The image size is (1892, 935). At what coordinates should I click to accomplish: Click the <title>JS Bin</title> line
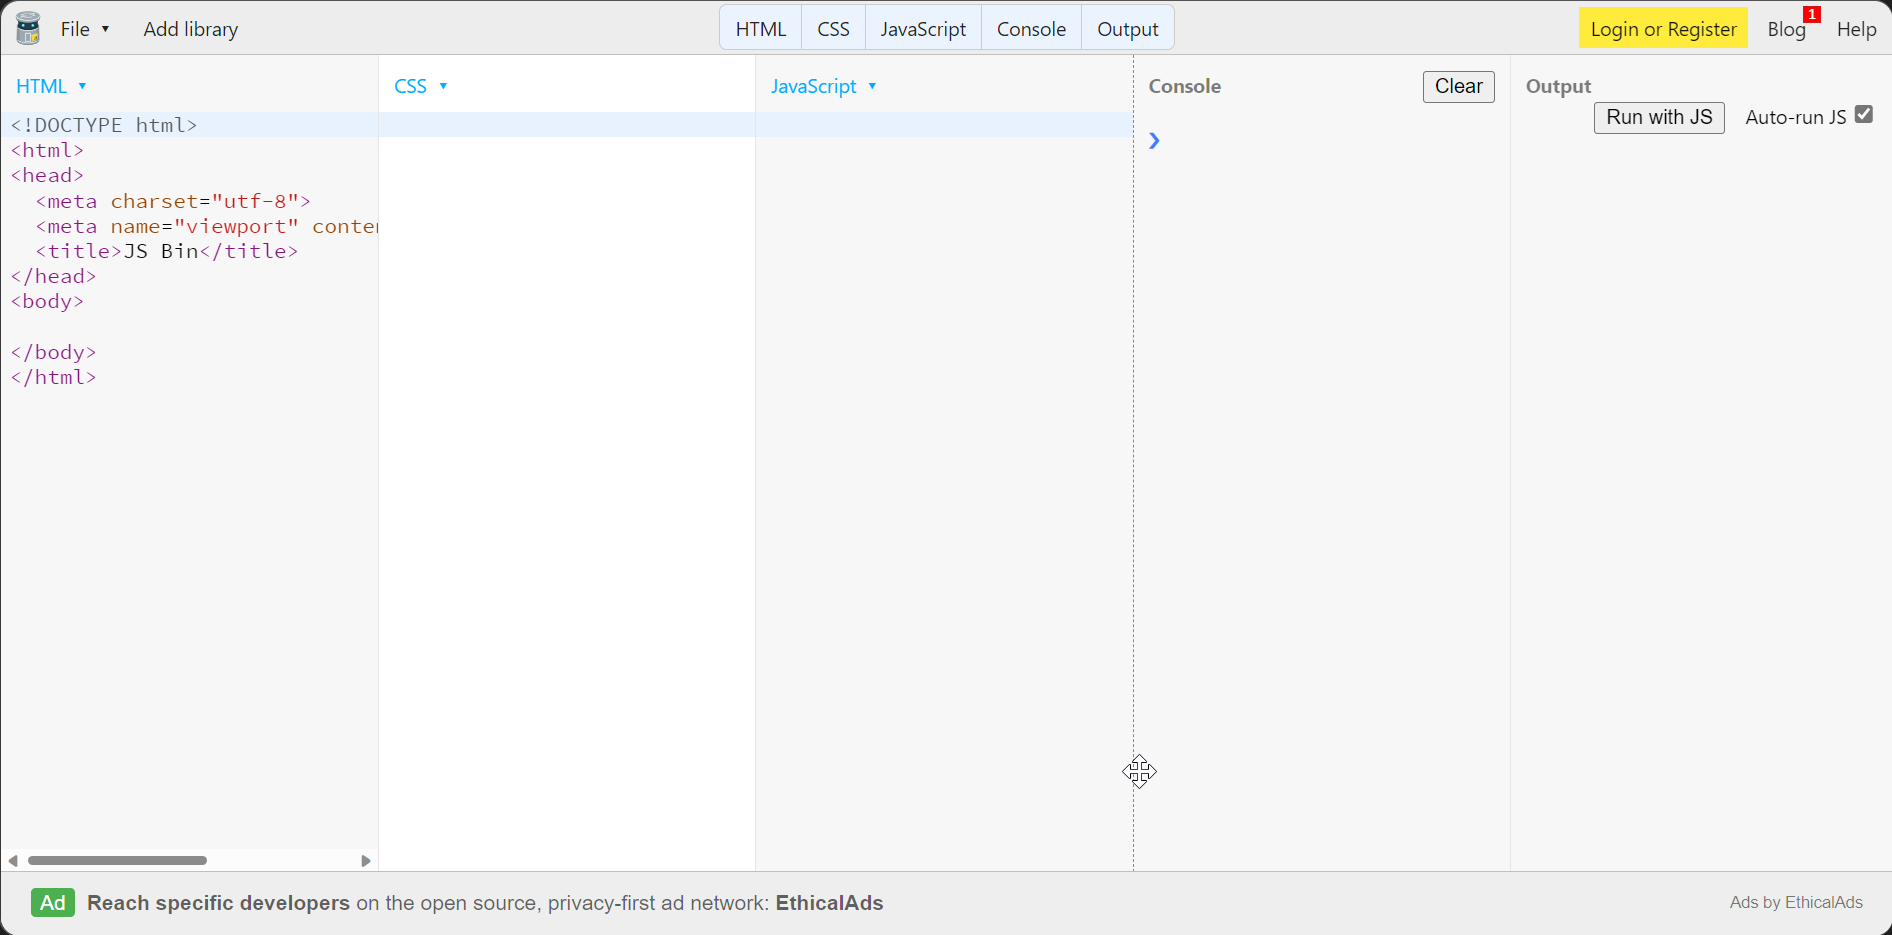[167, 251]
